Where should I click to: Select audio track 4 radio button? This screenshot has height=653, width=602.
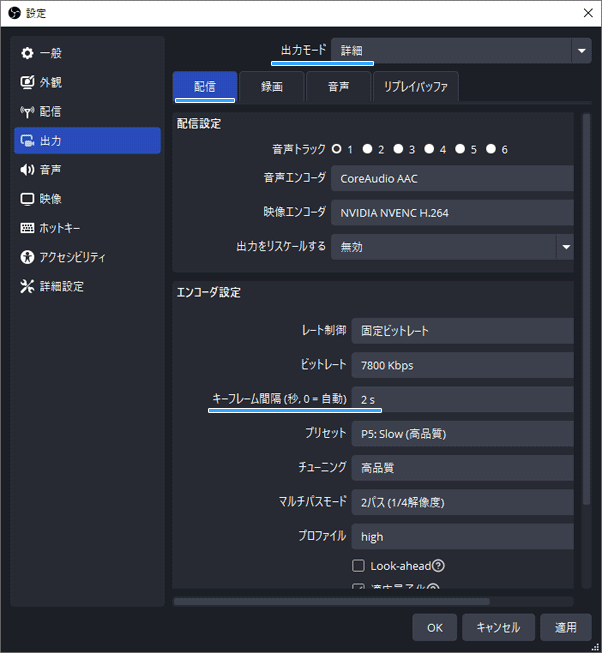coord(429,149)
